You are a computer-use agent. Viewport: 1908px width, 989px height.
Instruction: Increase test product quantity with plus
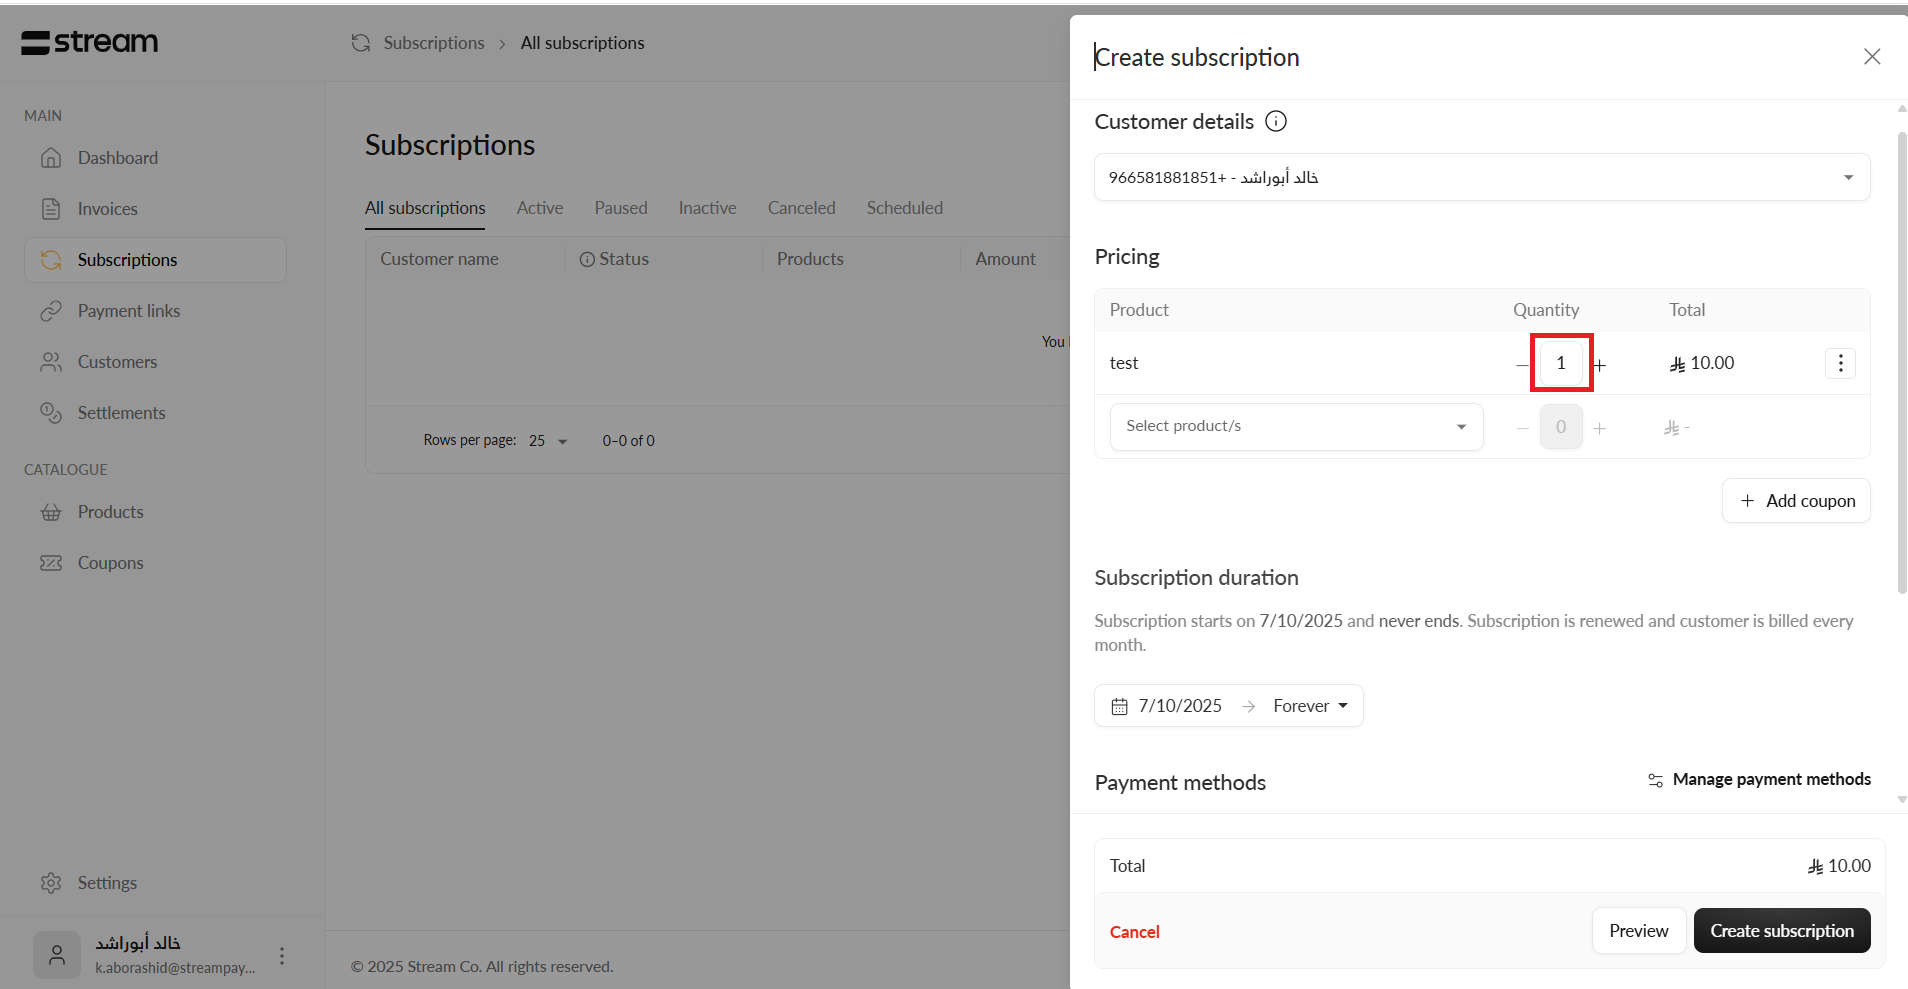[1600, 365]
